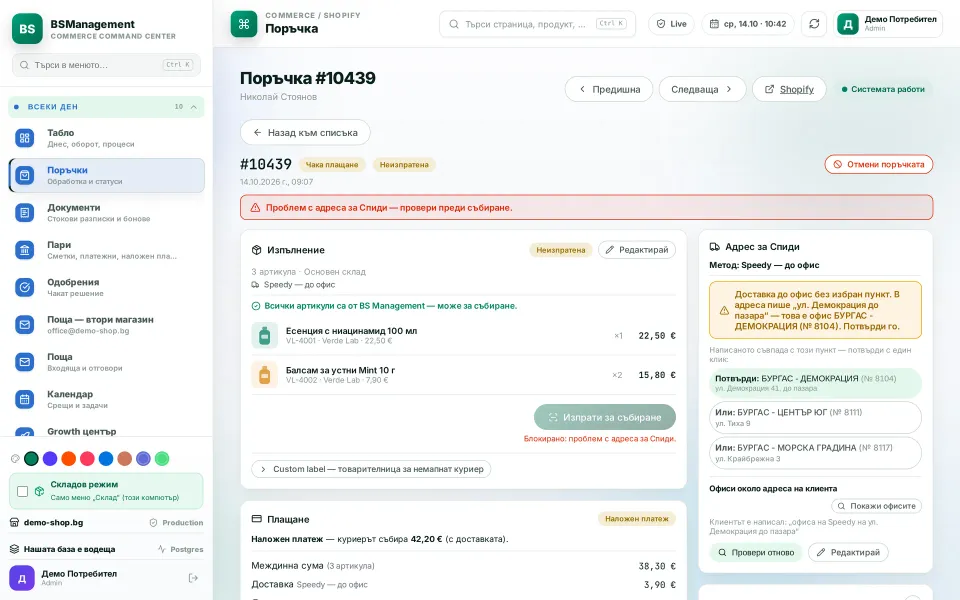Image resolution: width=960 pixels, height=600 pixels.
Task: Click the theme palette icon left of swatches
Action: pyautogui.click(x=15, y=459)
